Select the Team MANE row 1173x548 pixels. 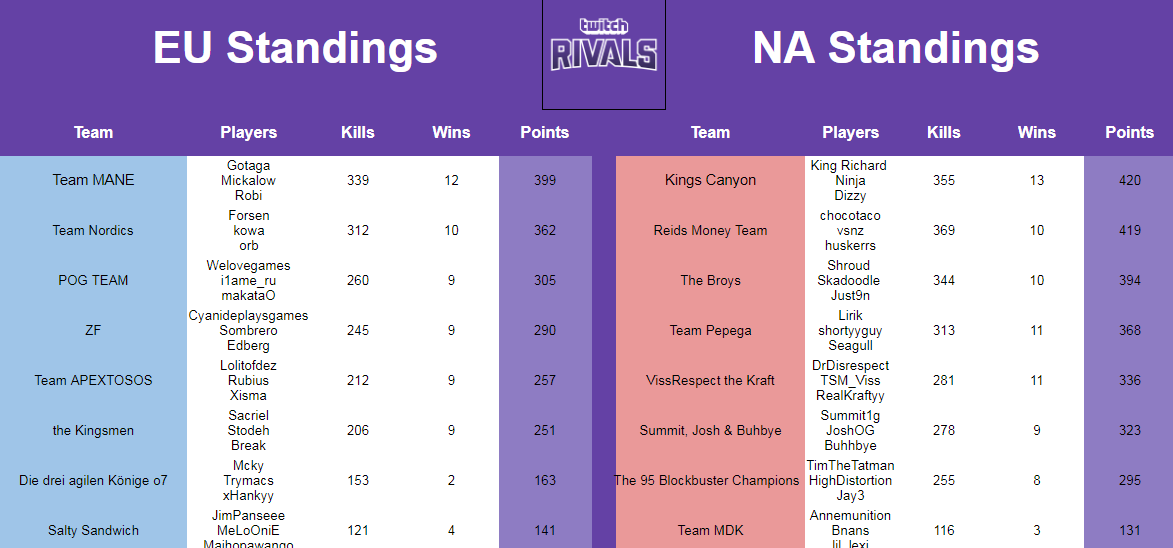93,180
